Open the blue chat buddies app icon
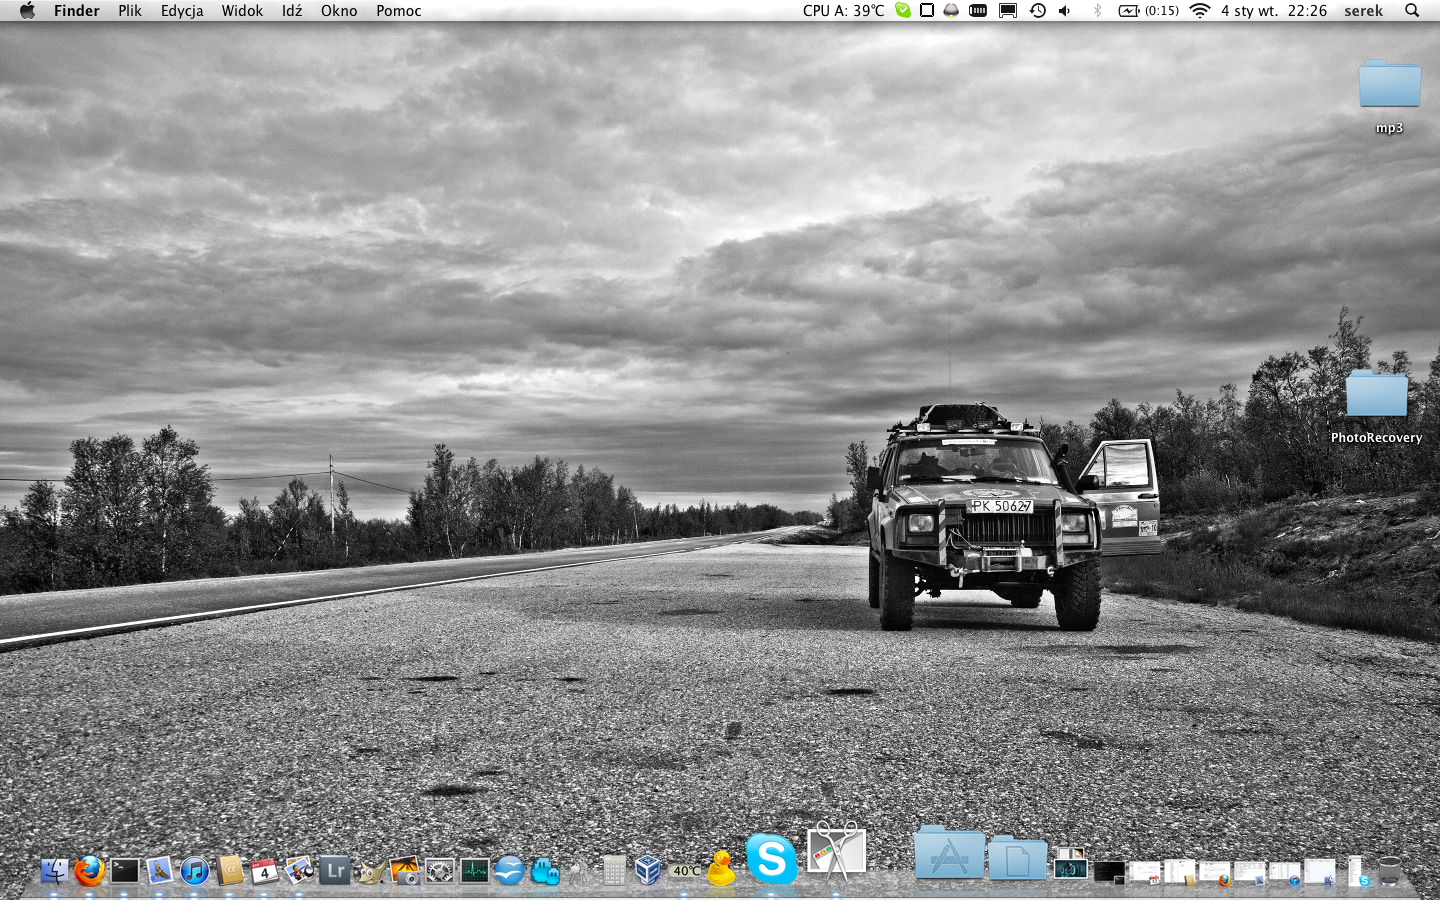 pos(544,871)
